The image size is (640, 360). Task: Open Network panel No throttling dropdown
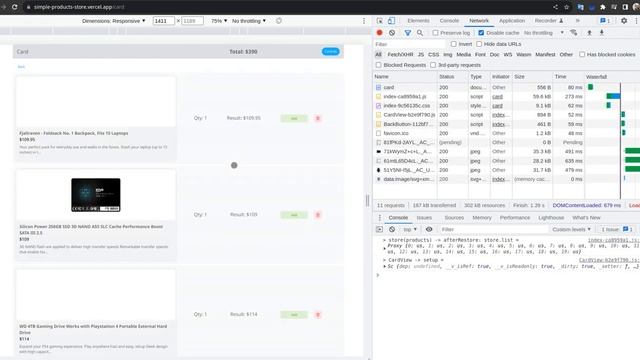click(x=544, y=33)
